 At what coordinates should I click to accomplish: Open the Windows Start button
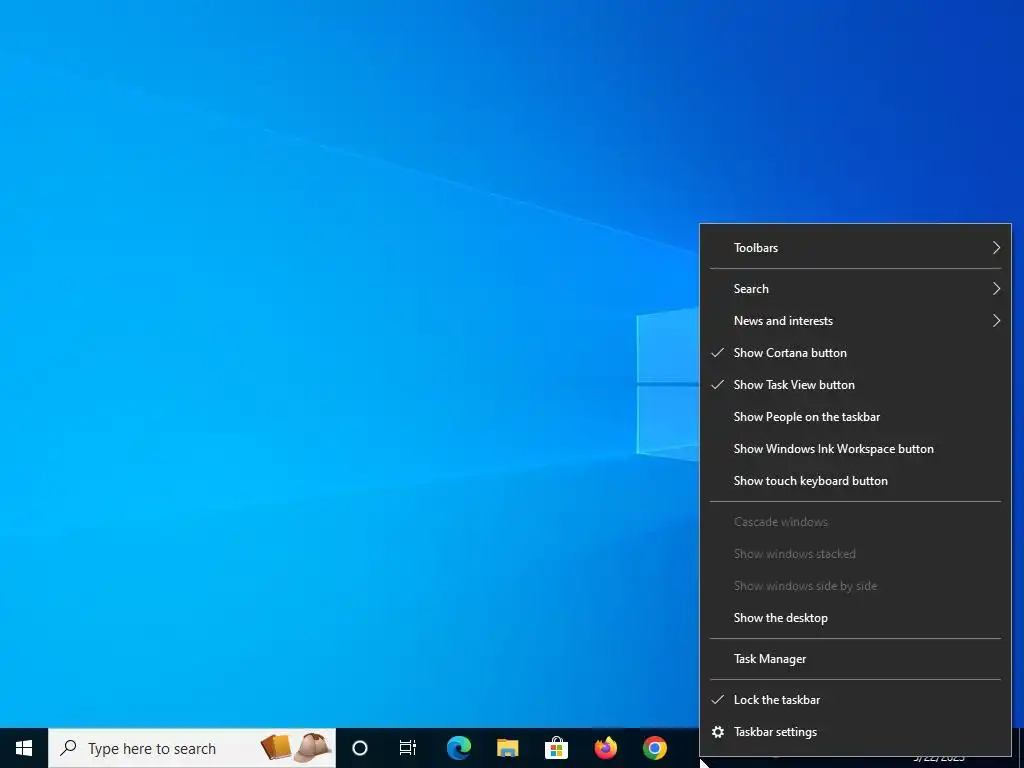(24, 748)
